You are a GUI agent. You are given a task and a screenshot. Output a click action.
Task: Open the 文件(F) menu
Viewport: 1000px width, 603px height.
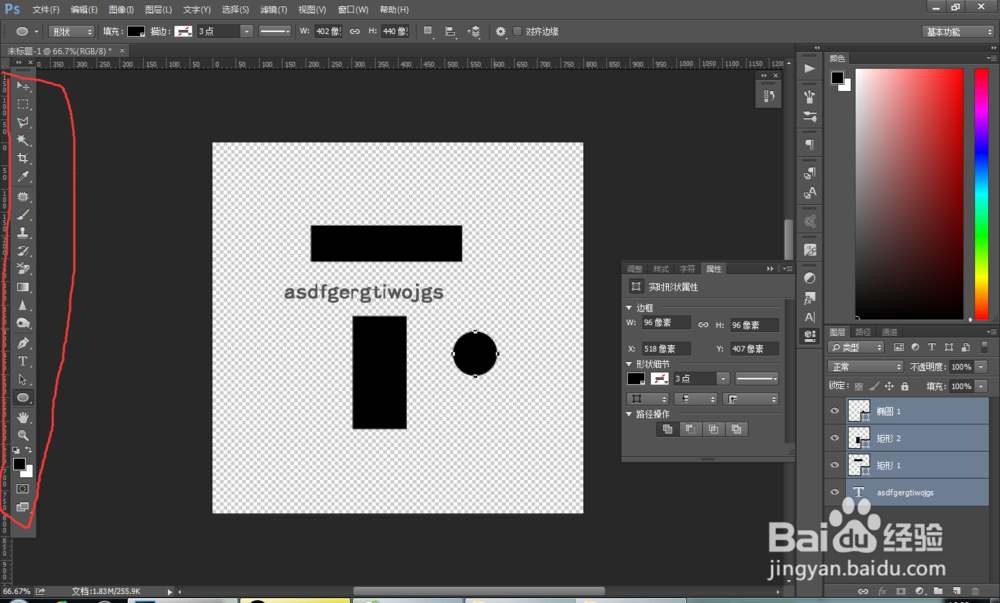(45, 10)
